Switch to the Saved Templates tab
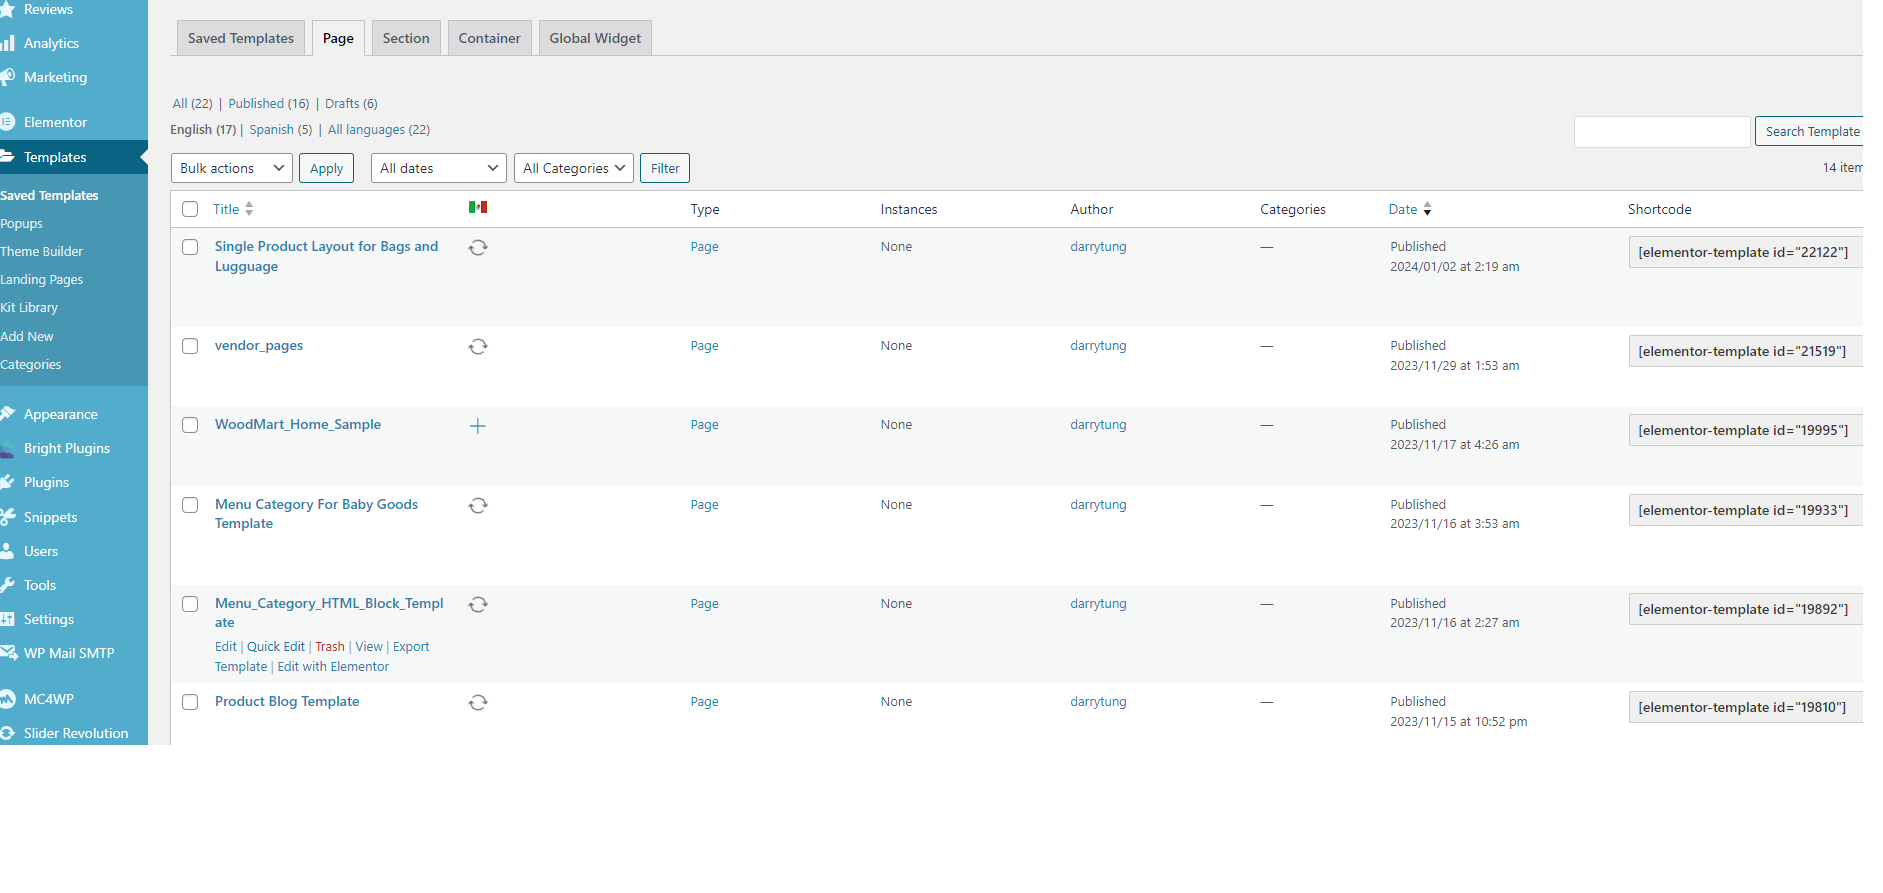1883x893 pixels. 241,38
